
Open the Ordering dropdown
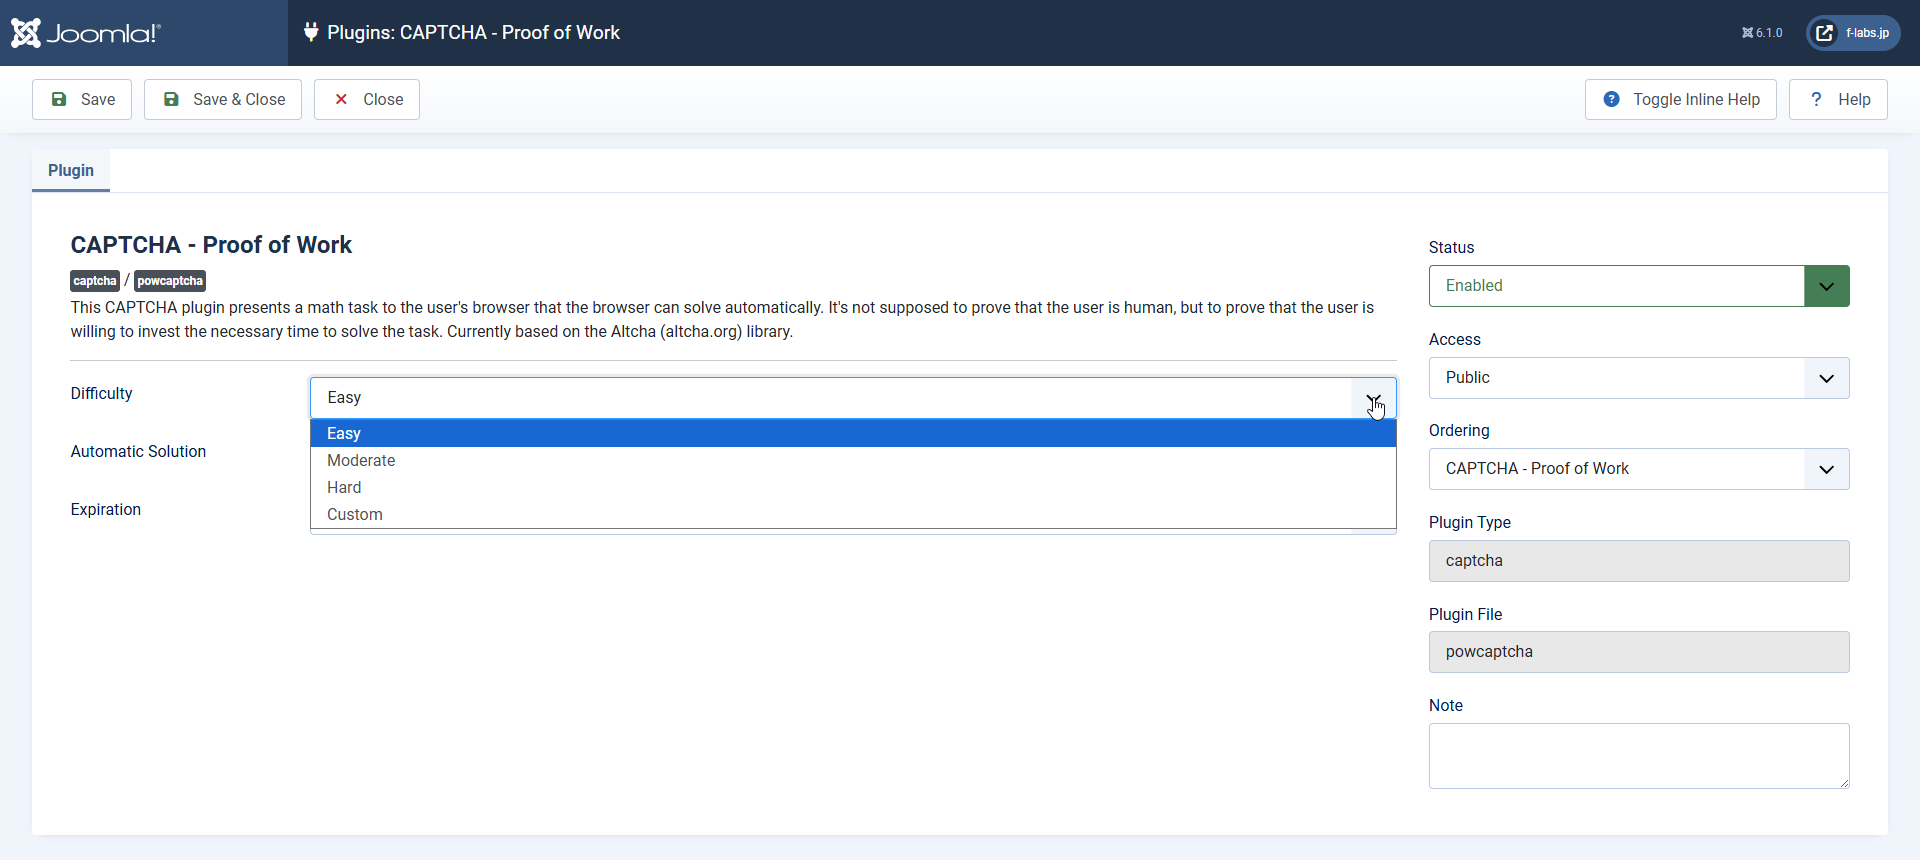point(1639,469)
